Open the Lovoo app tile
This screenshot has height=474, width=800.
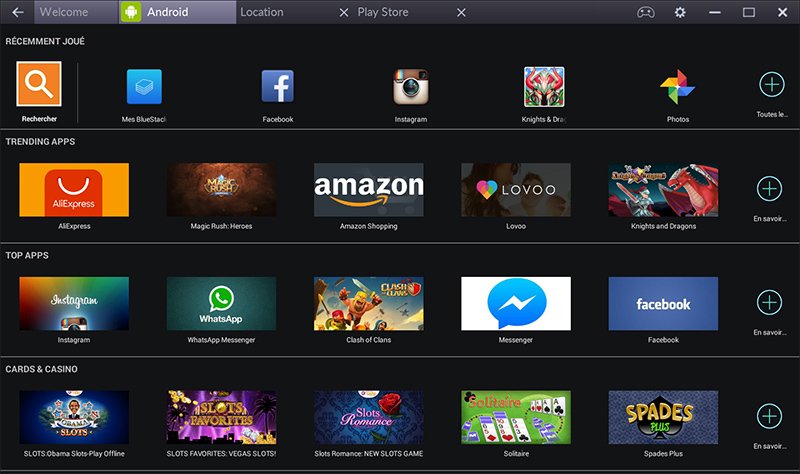pos(516,190)
